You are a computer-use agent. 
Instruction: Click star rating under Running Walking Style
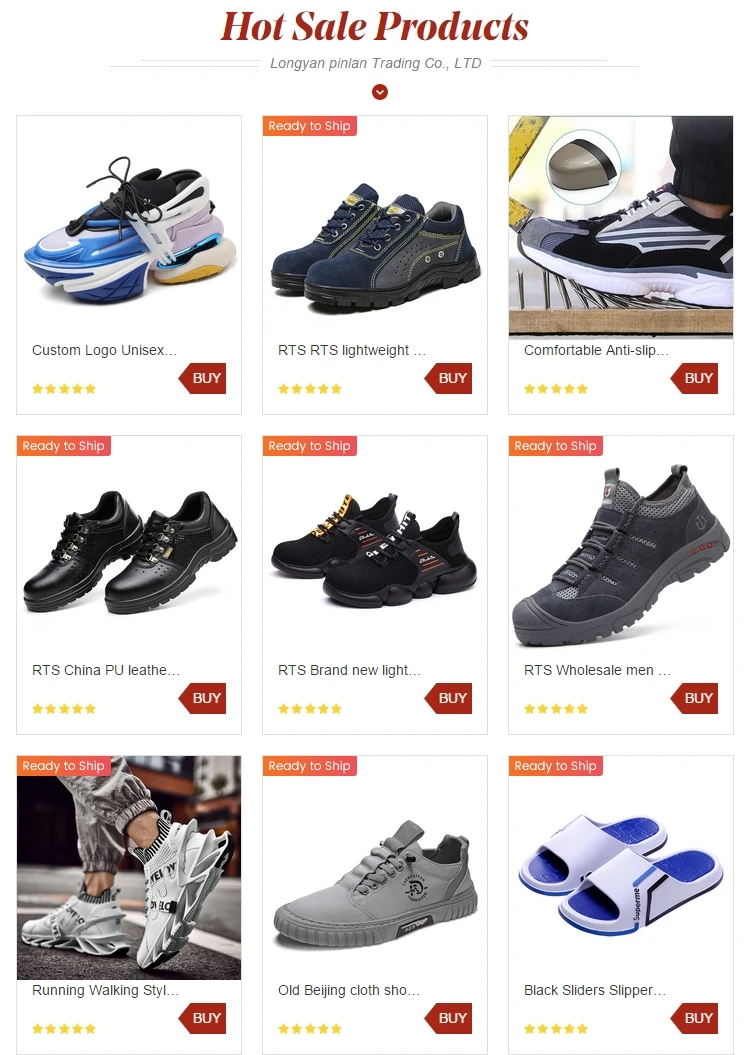point(64,1029)
